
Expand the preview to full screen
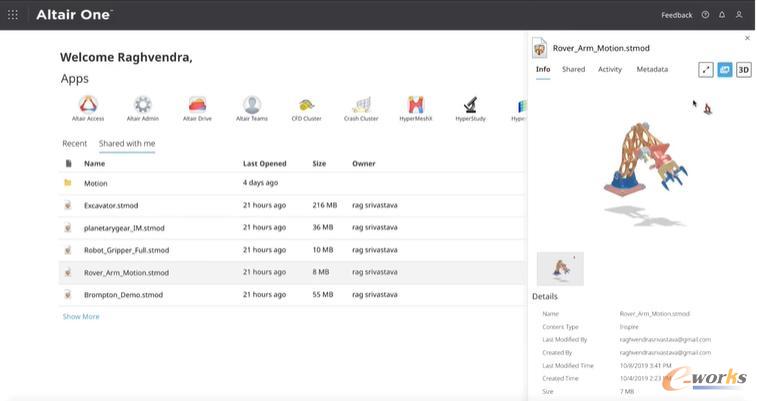706,70
